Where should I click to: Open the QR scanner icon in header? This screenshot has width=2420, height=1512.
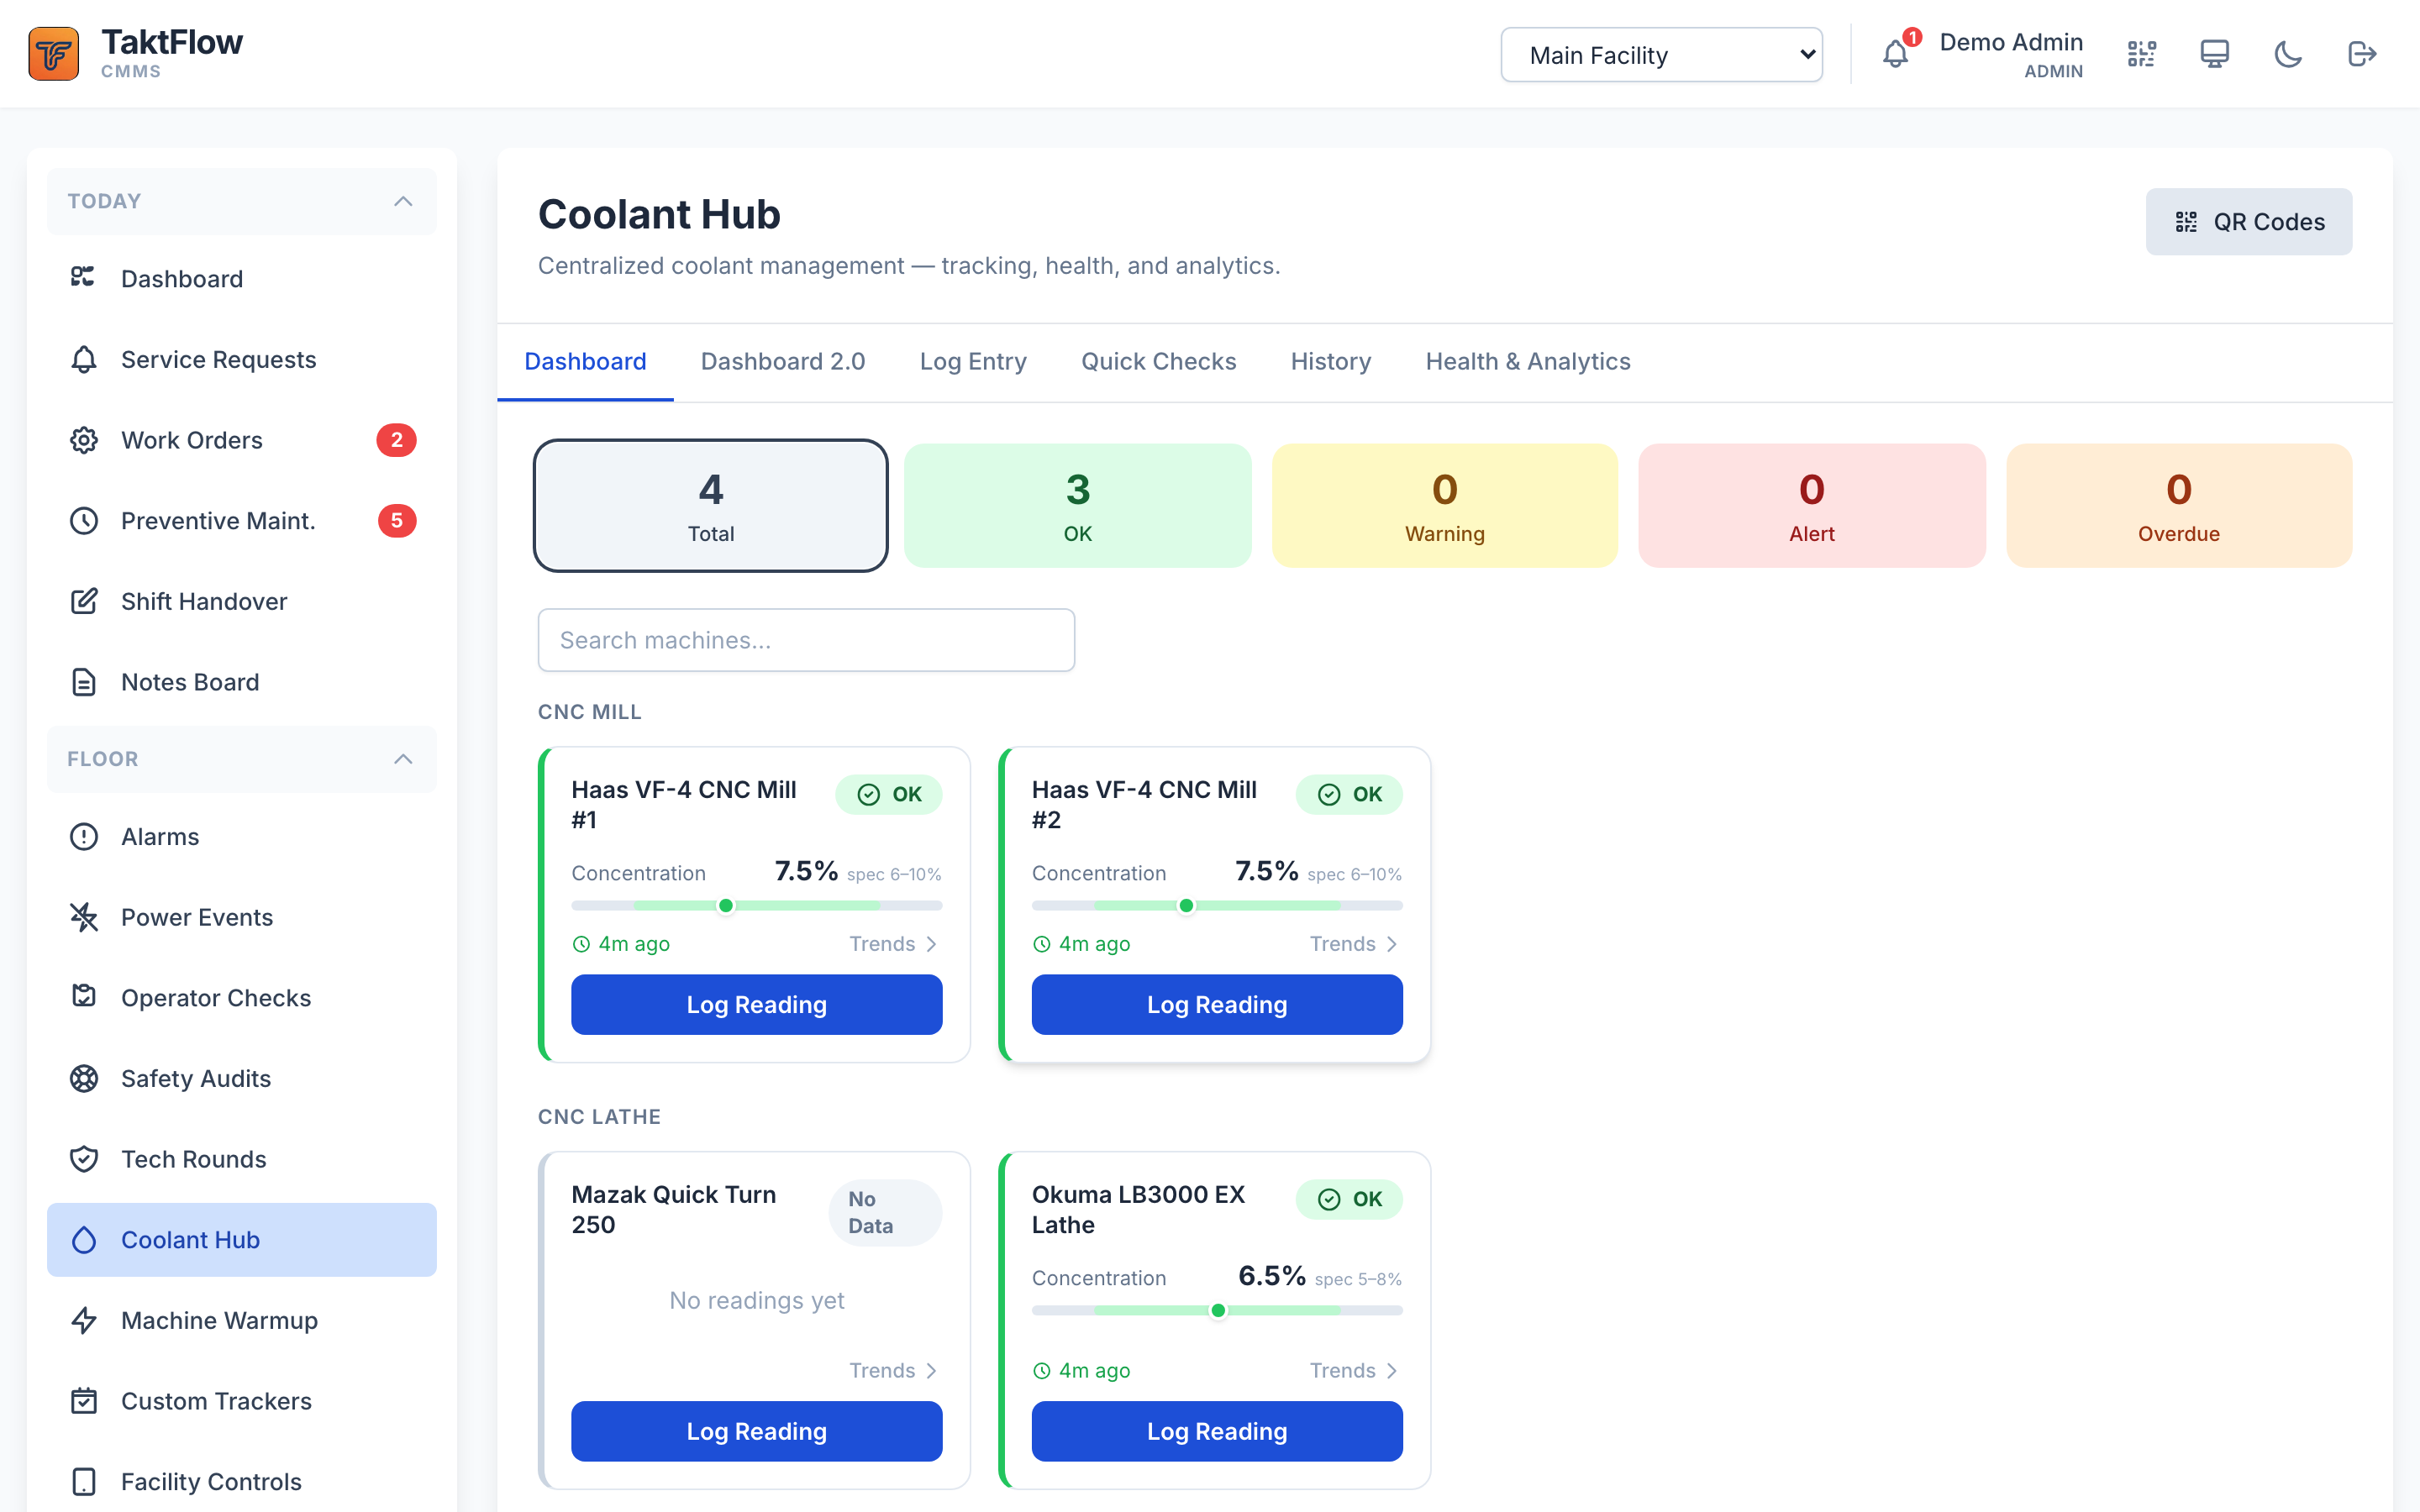[x=2141, y=54]
